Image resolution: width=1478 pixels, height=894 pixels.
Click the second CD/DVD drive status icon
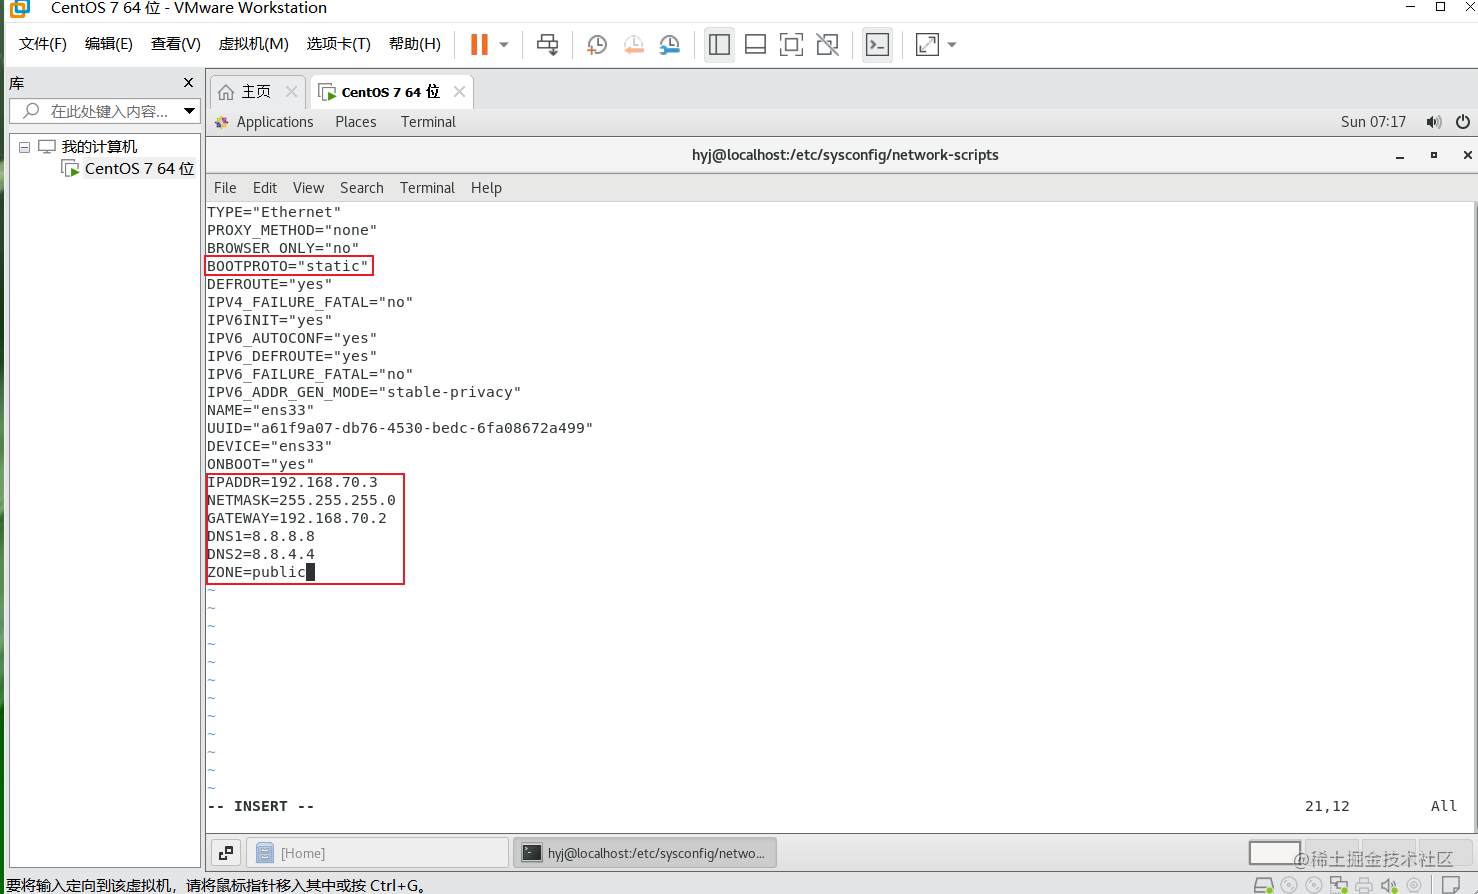(x=1314, y=885)
